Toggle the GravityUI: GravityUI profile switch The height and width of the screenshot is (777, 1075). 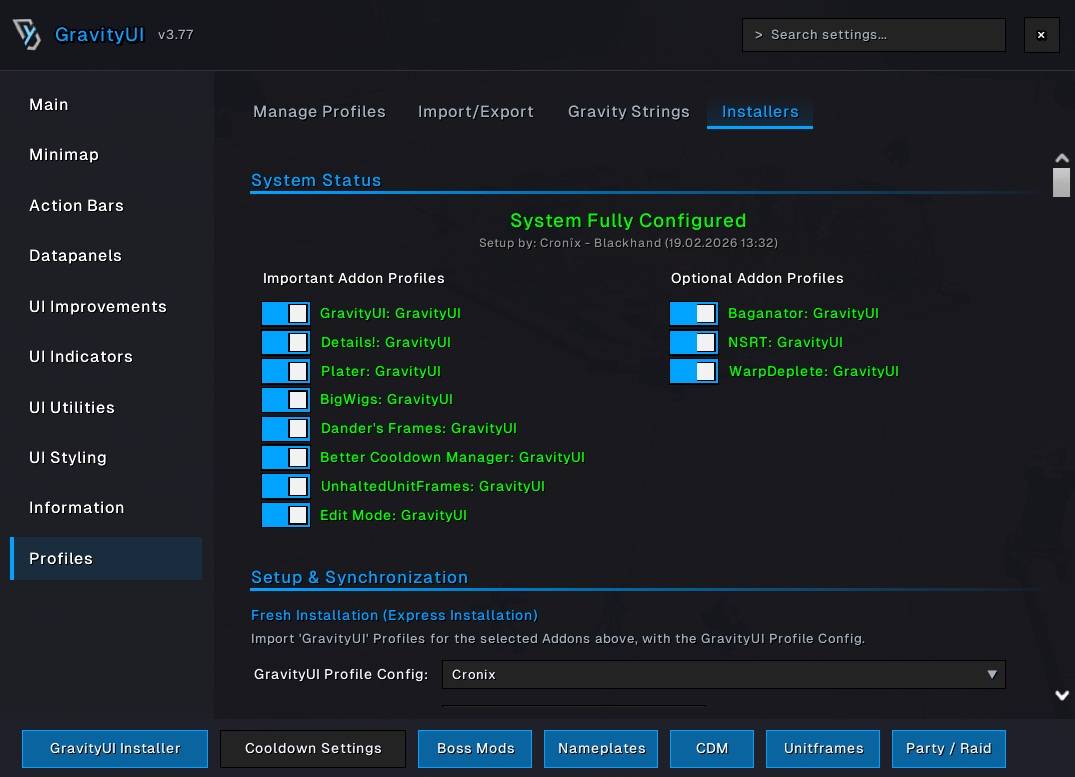(x=285, y=313)
